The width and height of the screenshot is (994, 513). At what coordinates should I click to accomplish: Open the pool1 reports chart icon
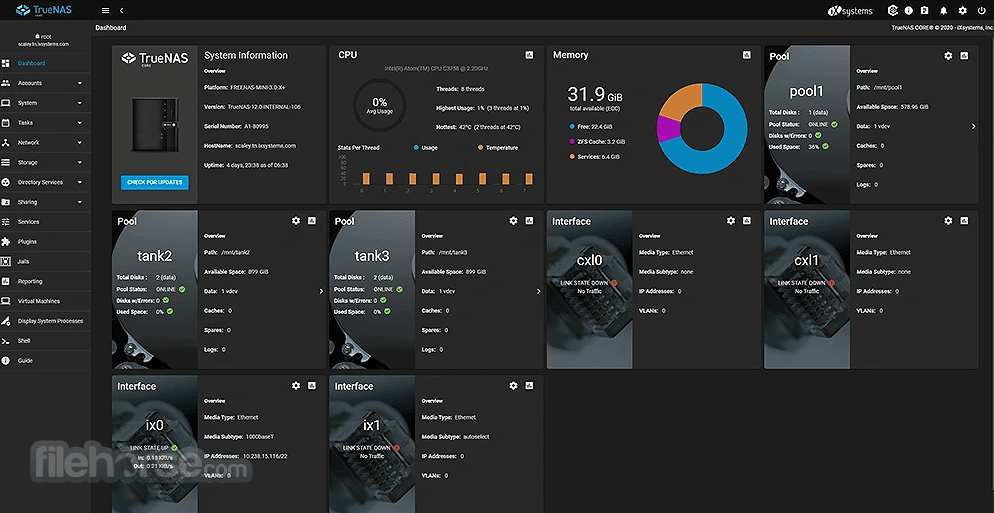964,56
